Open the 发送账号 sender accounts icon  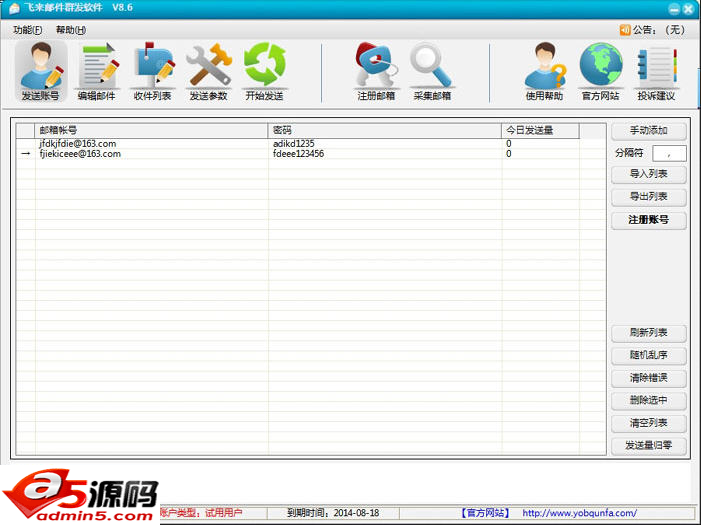pyautogui.click(x=41, y=71)
